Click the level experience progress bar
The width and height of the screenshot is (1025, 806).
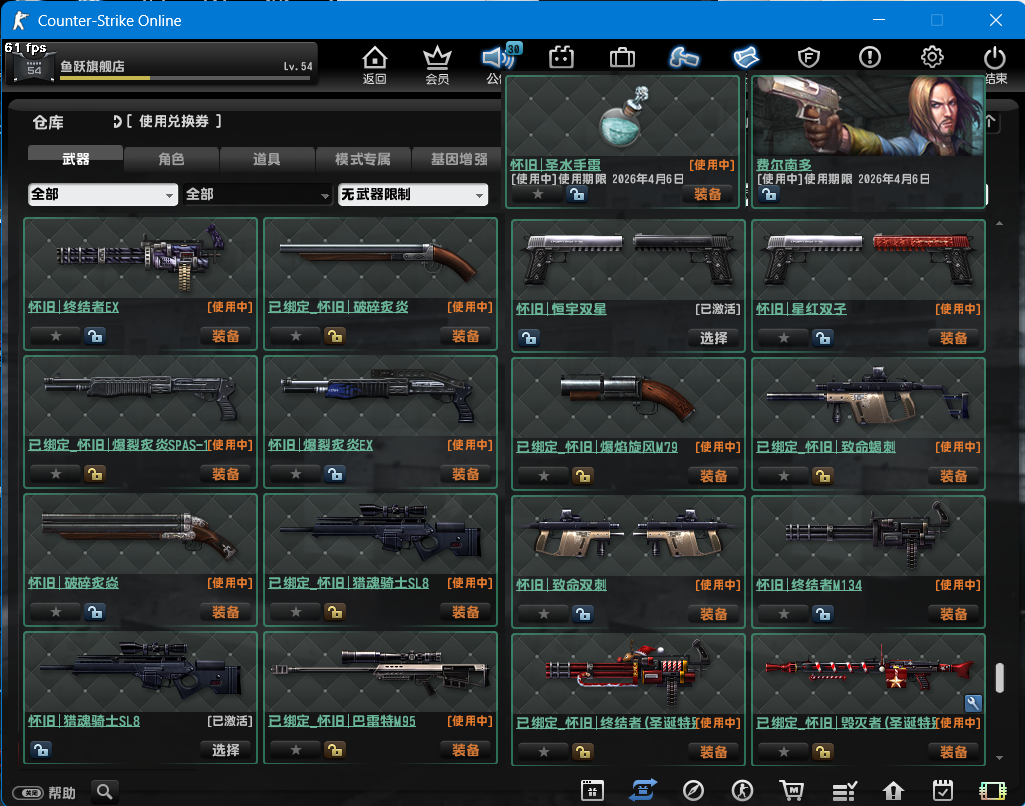(x=185, y=78)
